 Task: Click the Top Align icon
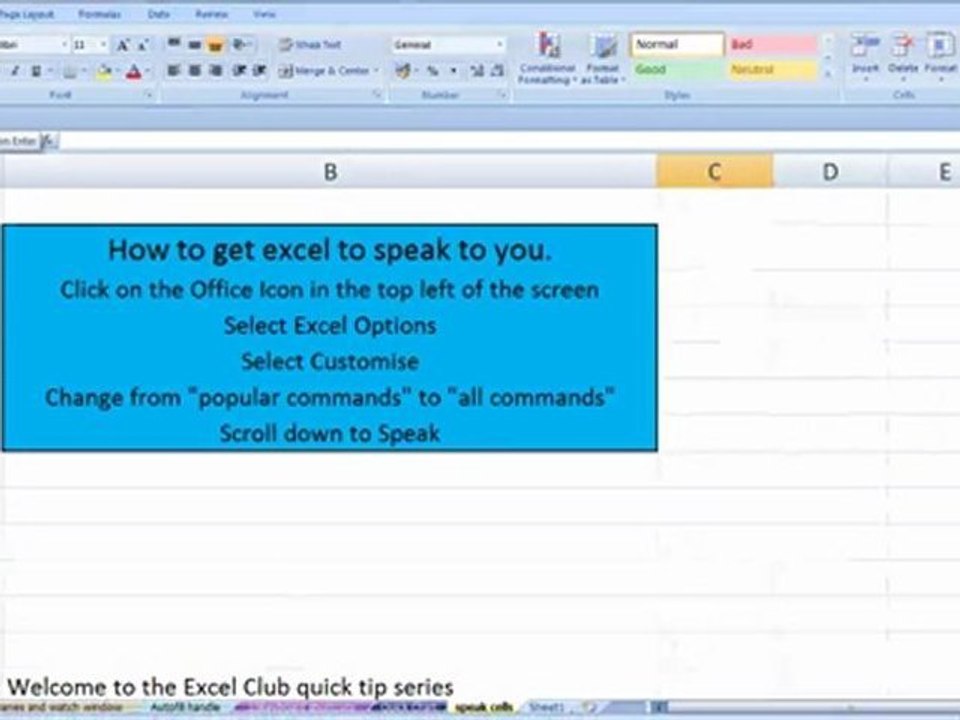pos(174,44)
